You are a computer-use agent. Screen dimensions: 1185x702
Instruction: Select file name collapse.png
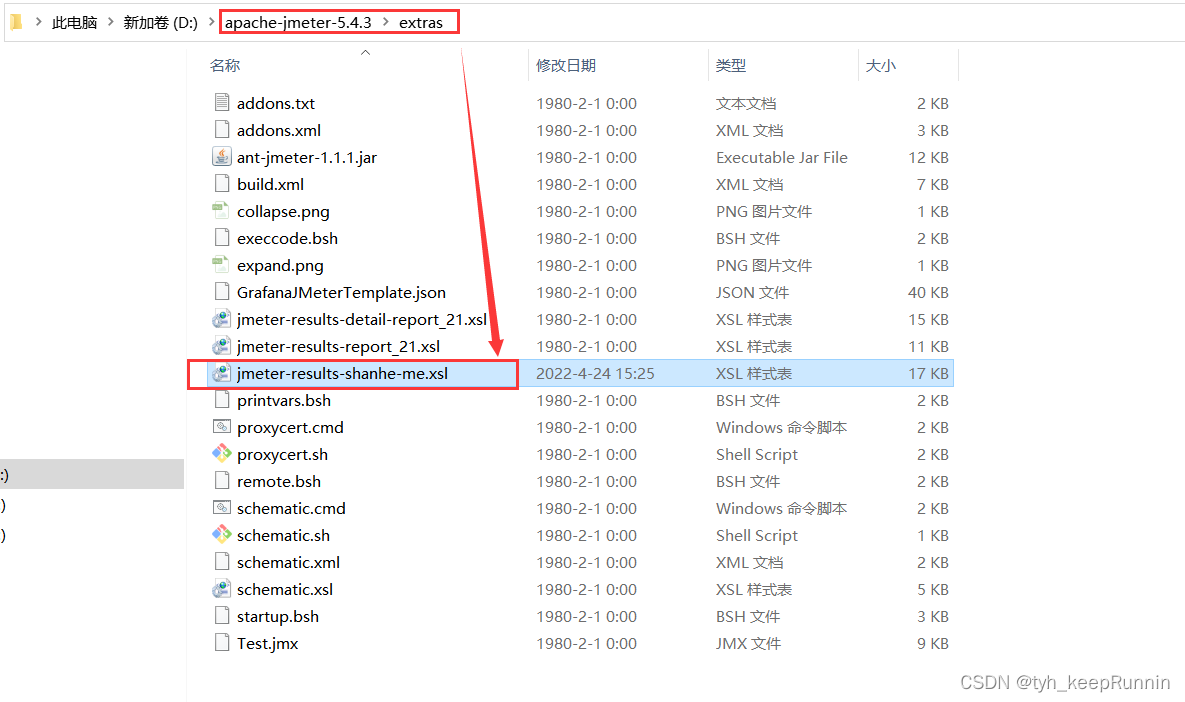283,212
